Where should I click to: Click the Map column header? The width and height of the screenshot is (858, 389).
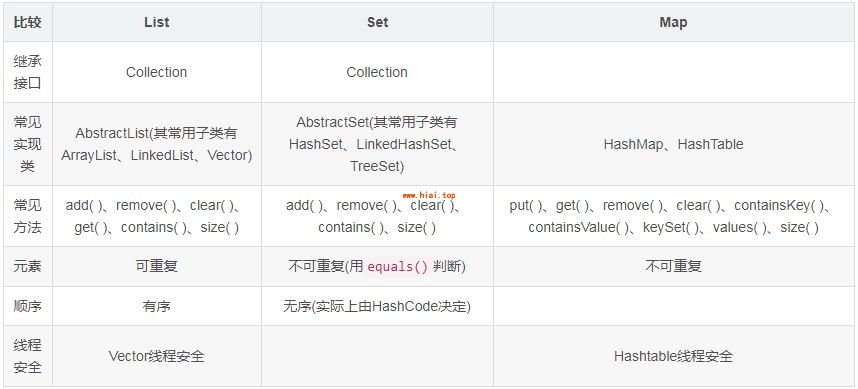(x=673, y=22)
